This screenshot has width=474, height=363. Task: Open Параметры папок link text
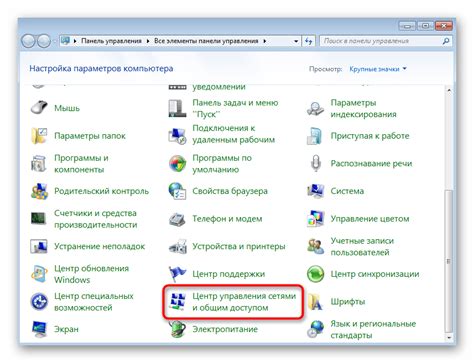pyautogui.click(x=90, y=136)
